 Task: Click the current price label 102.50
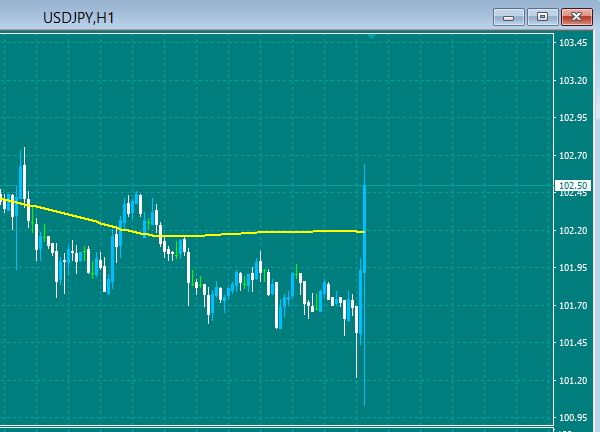click(x=572, y=186)
